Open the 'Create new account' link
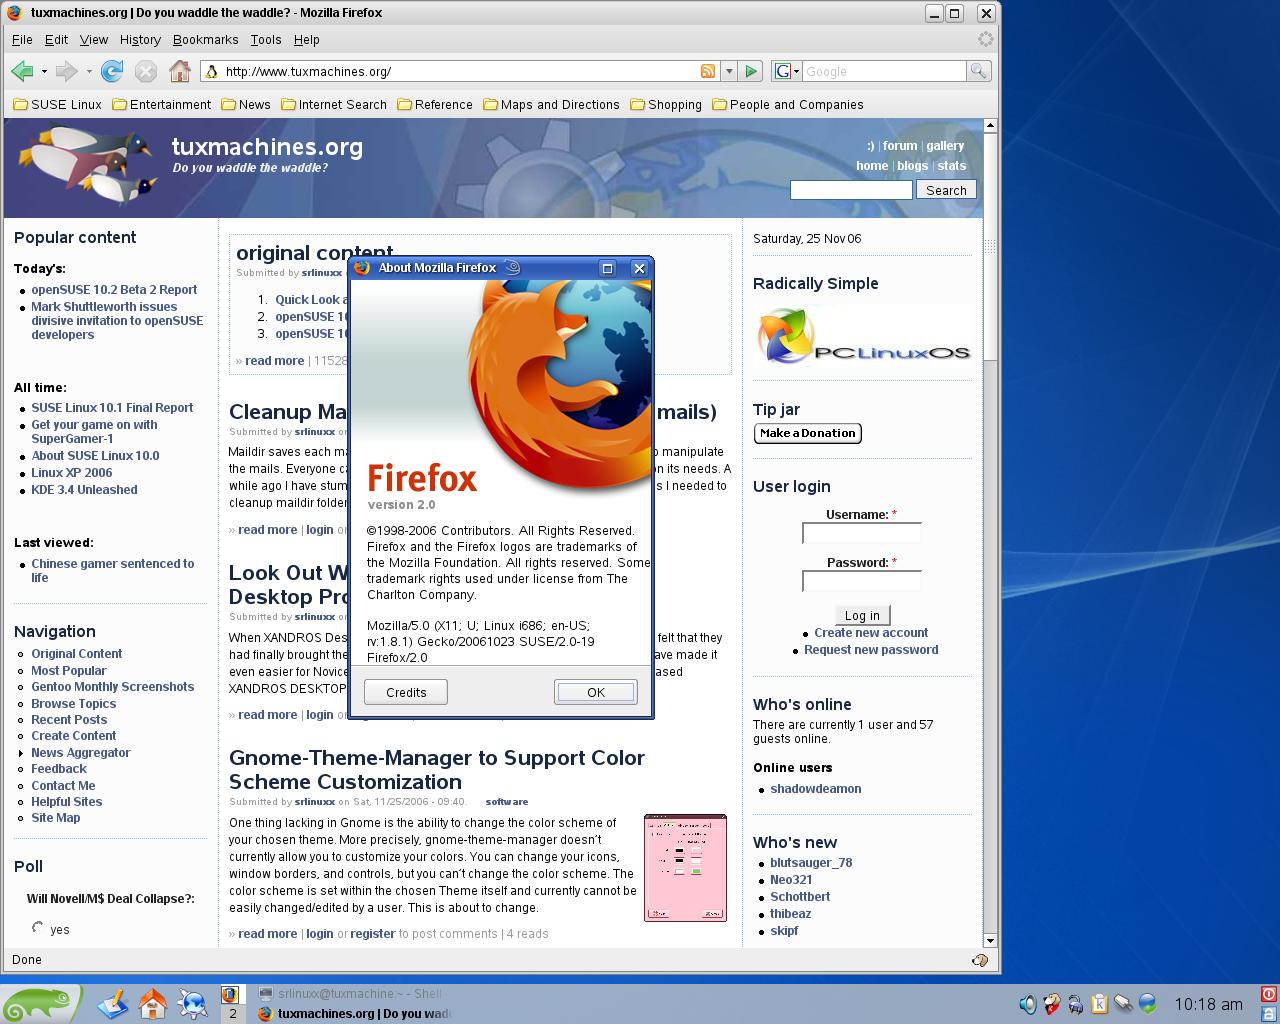1280x1024 pixels. (x=871, y=633)
